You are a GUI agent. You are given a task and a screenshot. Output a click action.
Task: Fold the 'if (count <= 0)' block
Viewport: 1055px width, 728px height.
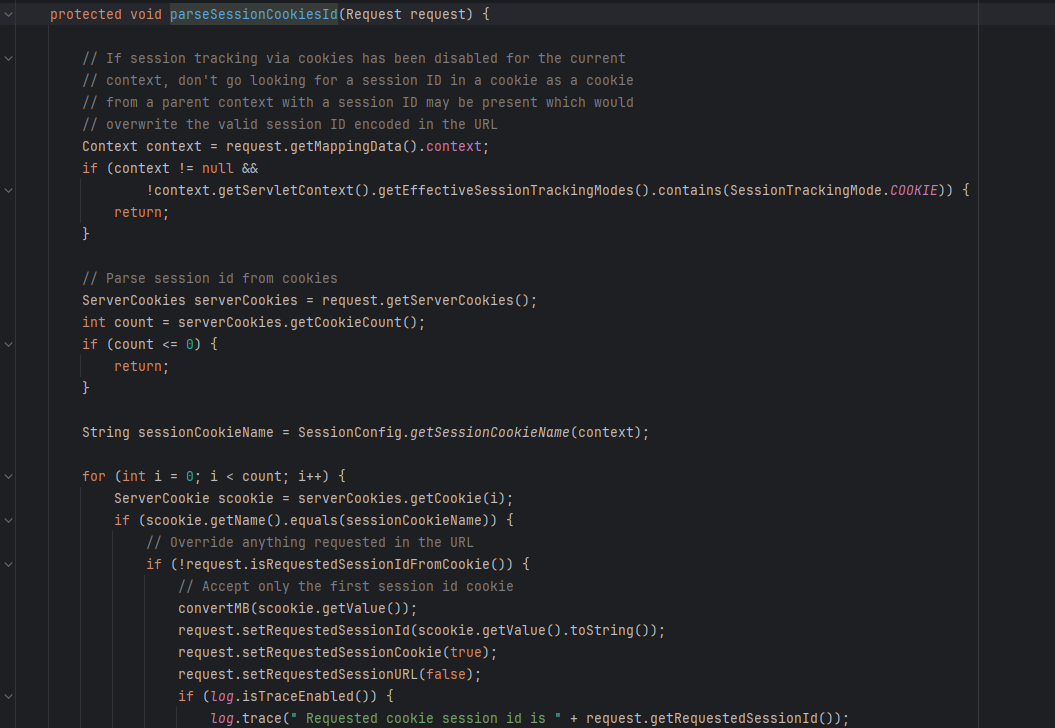(x=8, y=344)
